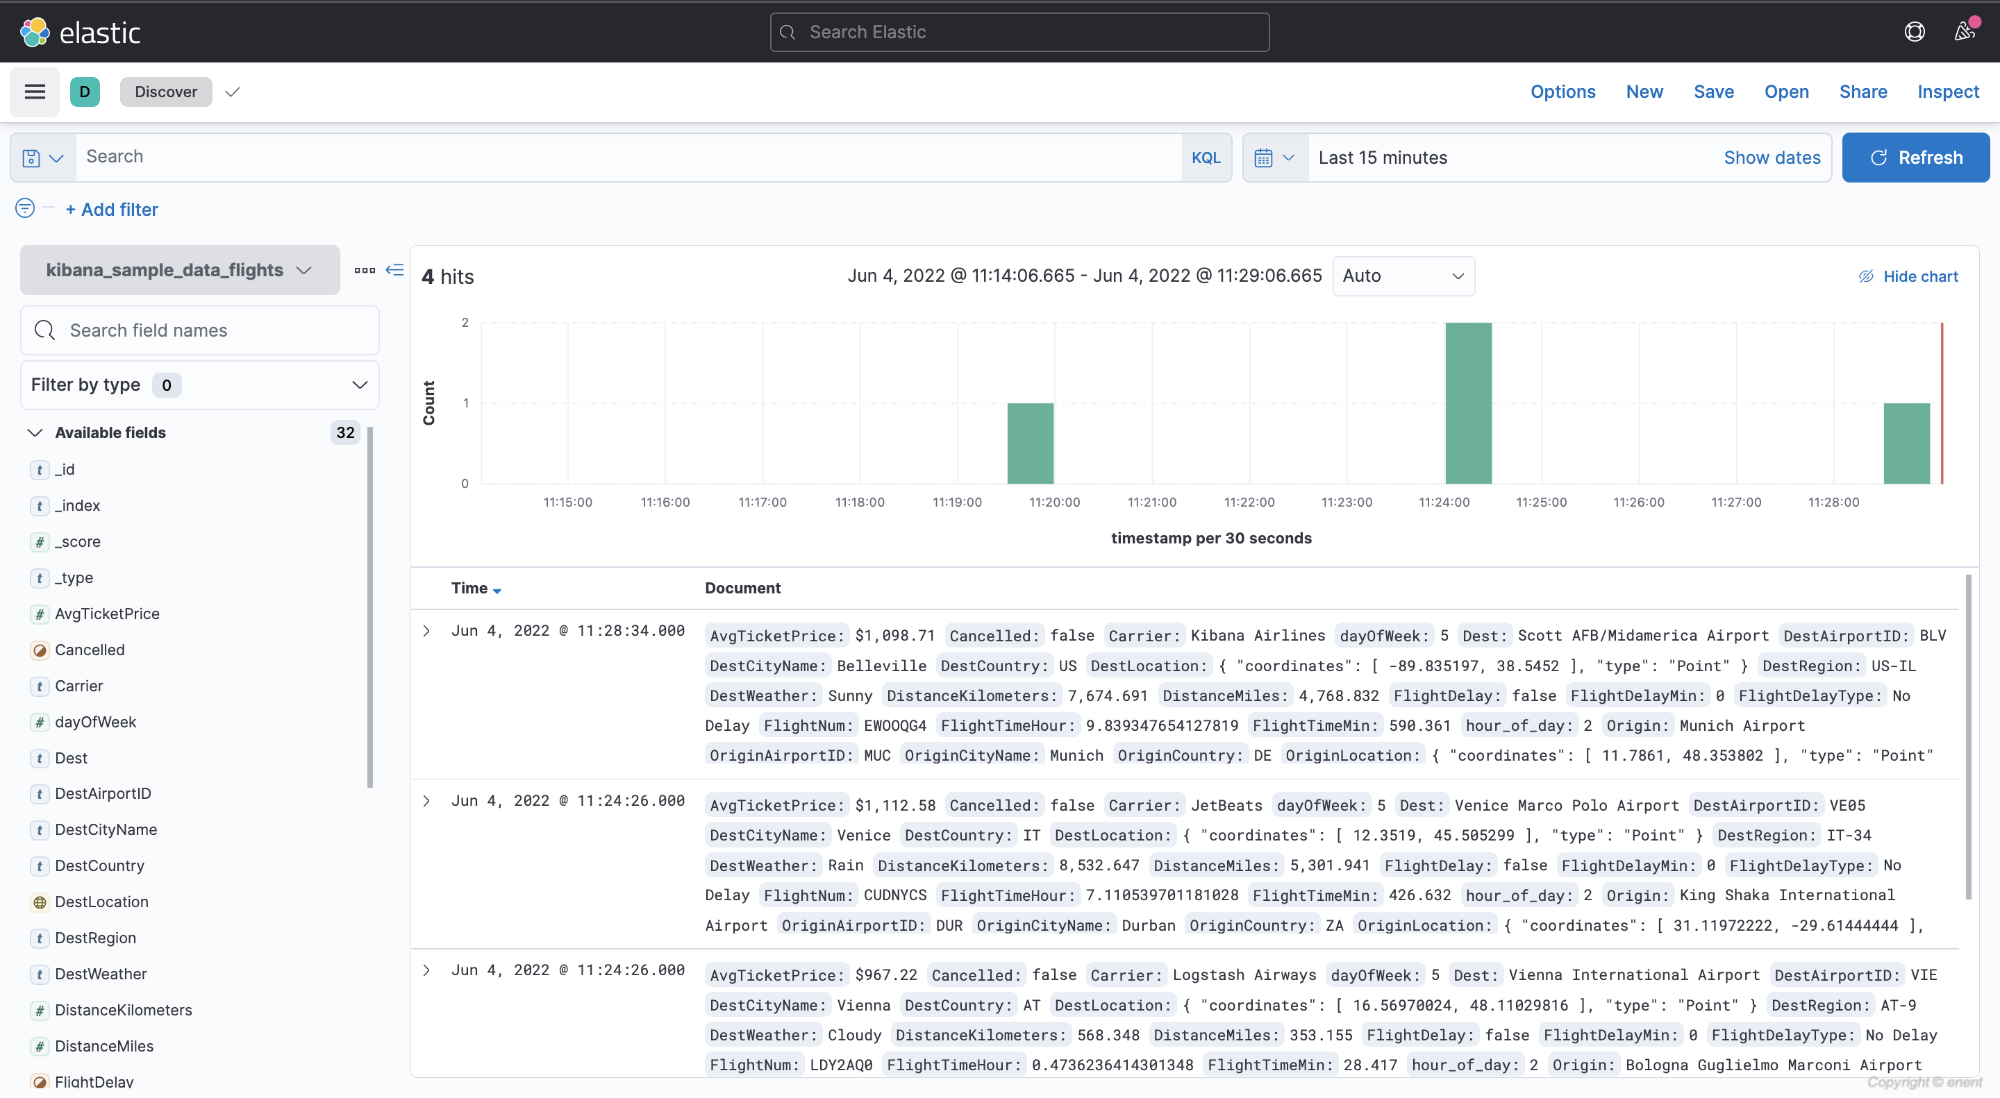The height and width of the screenshot is (1098, 2000).
Task: Click the documents table scrollbar
Action: [1969, 738]
